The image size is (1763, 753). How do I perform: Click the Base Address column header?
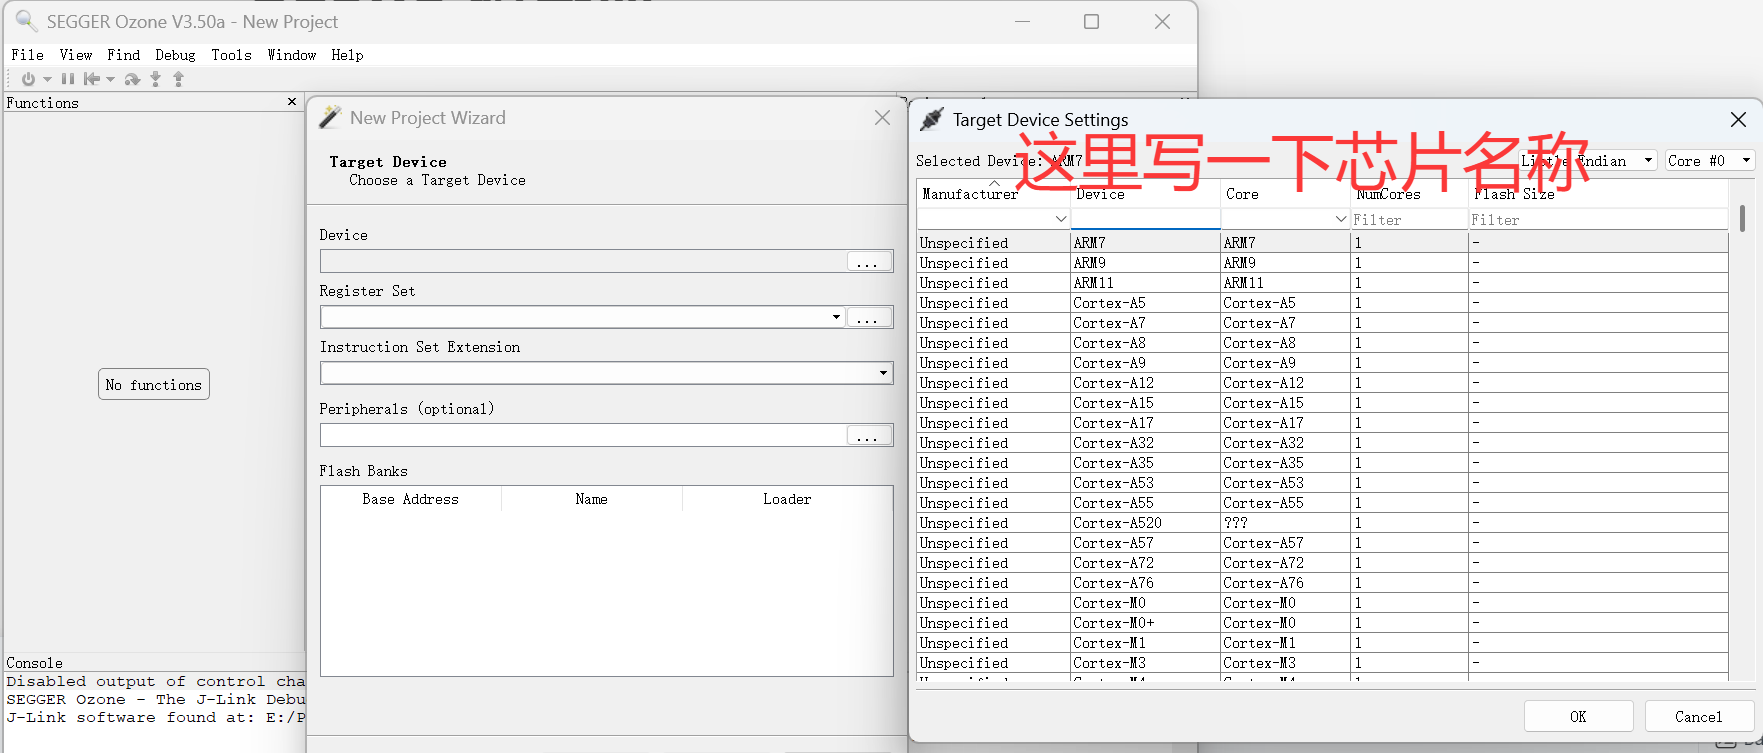411,499
